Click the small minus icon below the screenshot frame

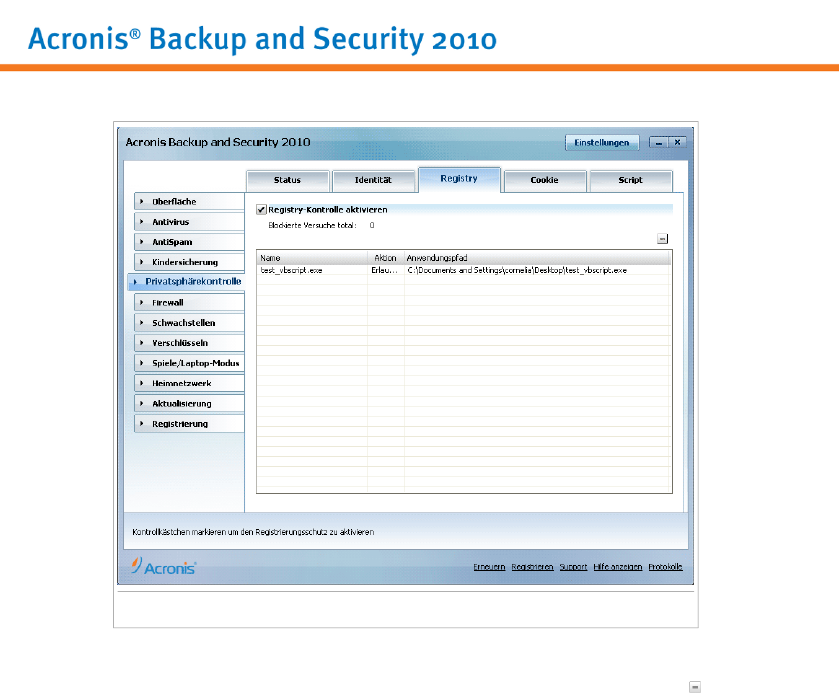click(695, 687)
